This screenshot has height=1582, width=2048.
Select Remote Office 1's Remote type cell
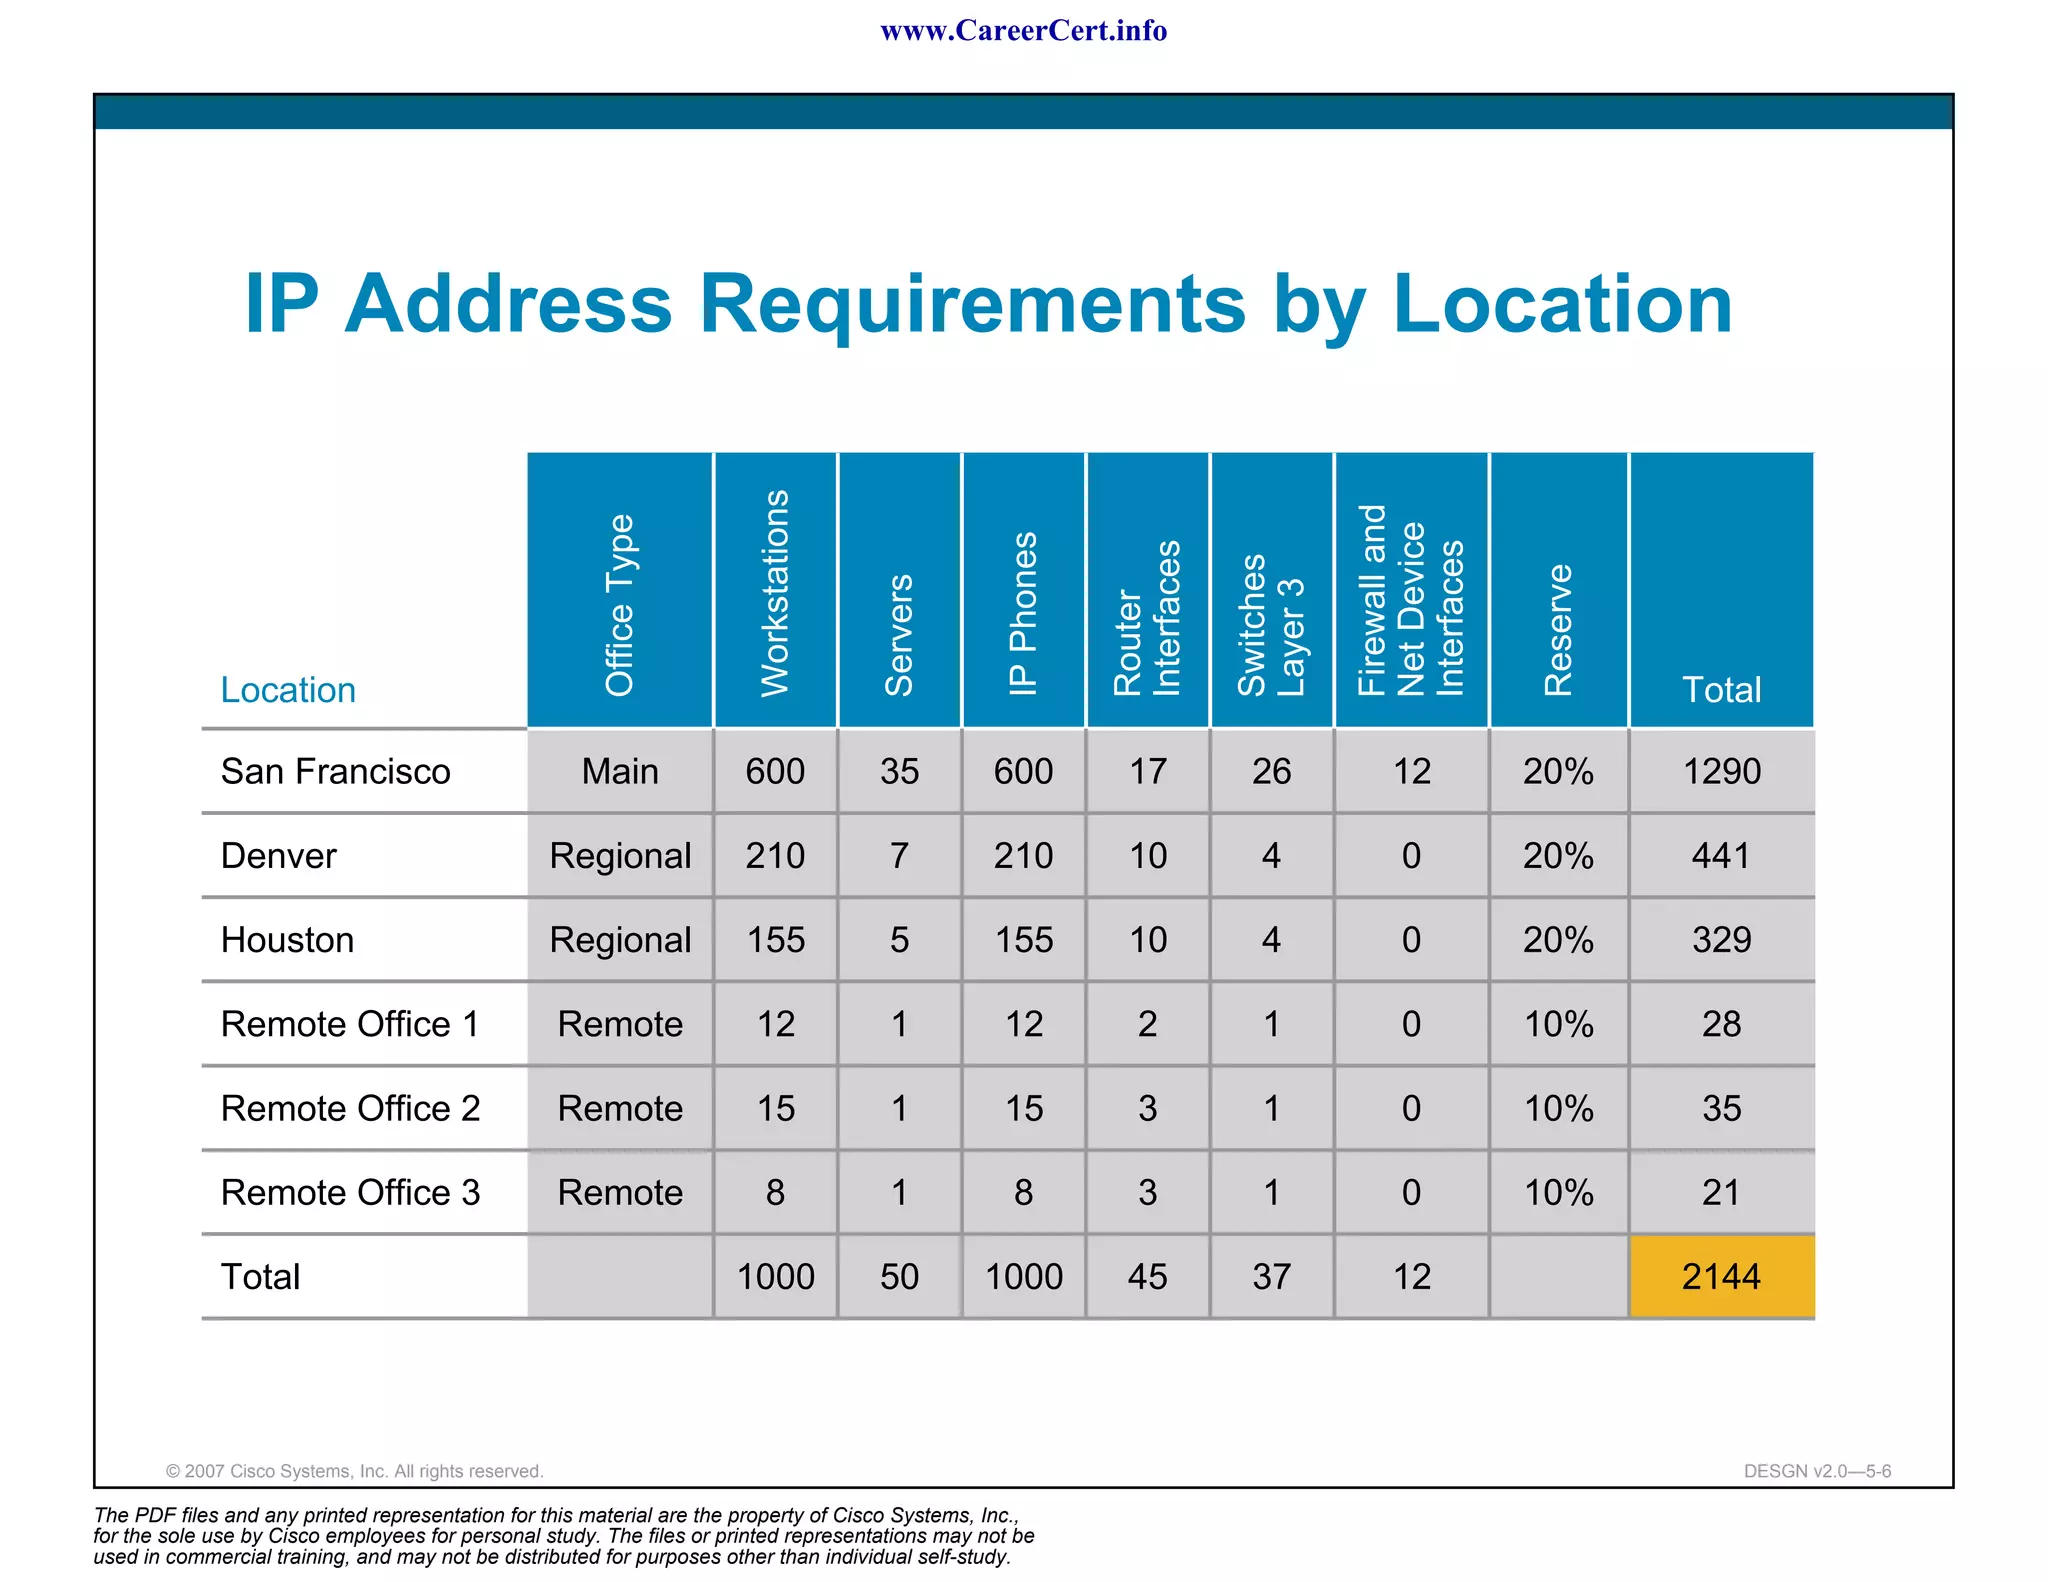click(620, 1023)
